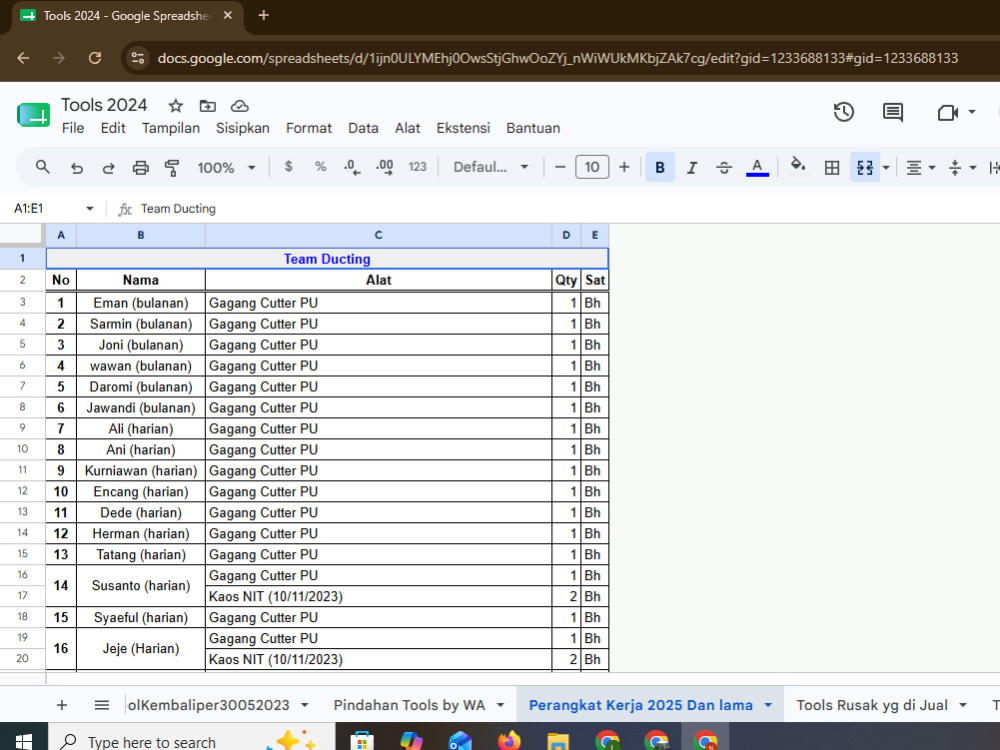Open the File menu
Viewport: 1000px width, 750px height.
coord(73,128)
